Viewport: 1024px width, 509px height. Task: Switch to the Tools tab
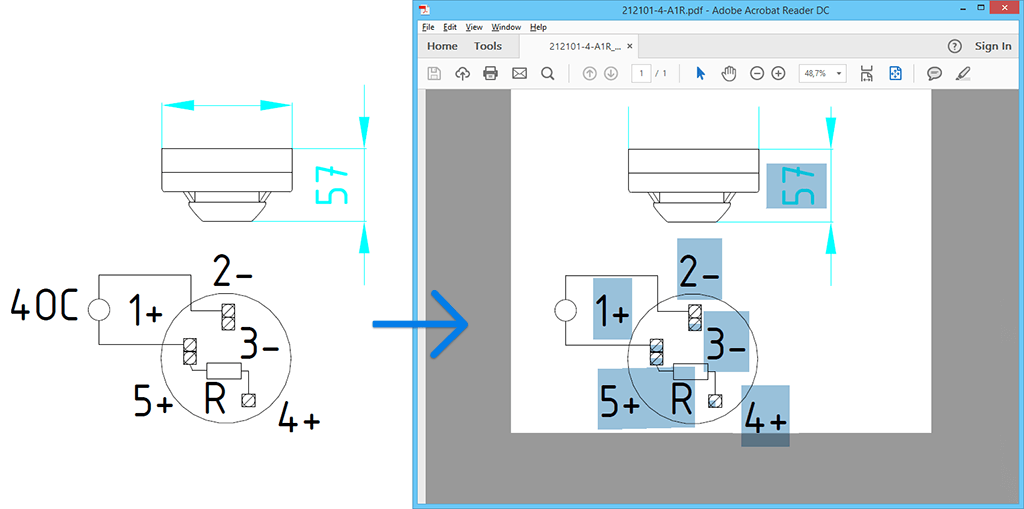(x=488, y=46)
